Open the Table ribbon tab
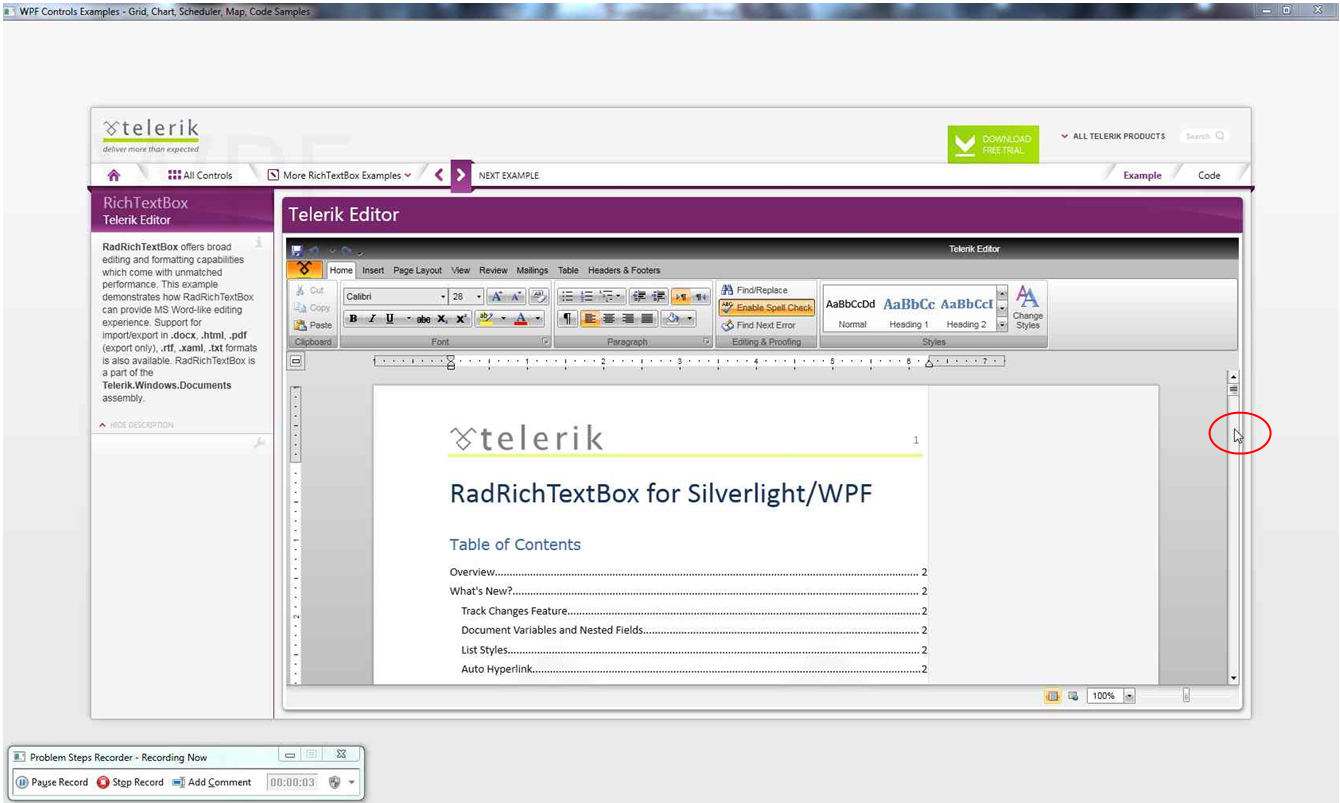The height and width of the screenshot is (803, 1340). [568, 270]
